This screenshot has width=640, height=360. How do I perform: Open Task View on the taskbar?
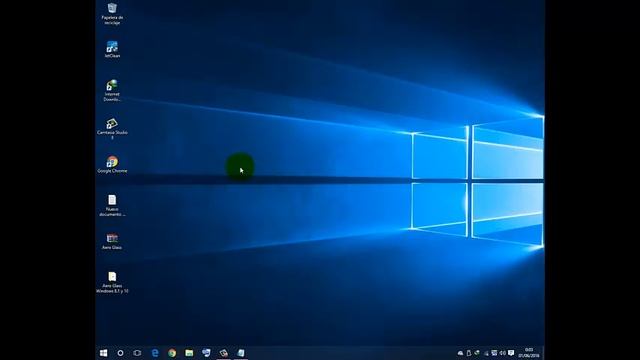click(x=138, y=353)
